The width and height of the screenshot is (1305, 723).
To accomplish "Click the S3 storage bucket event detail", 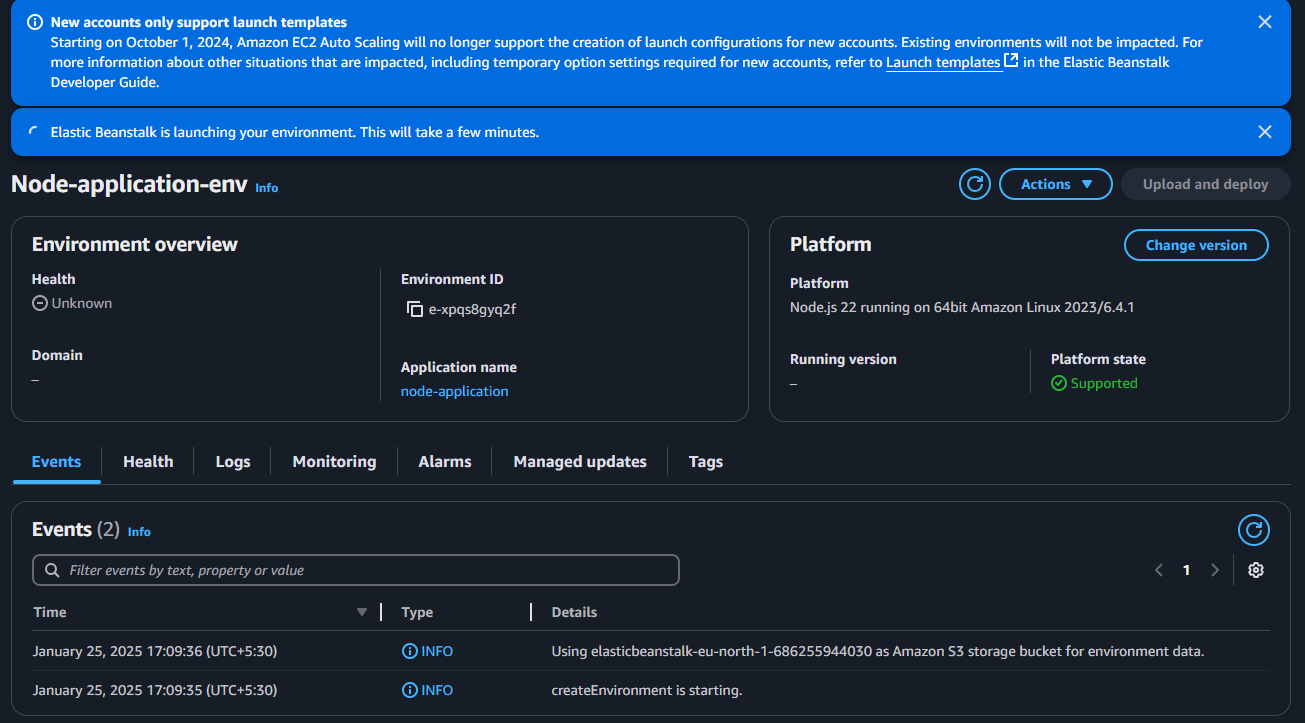I will pos(878,651).
